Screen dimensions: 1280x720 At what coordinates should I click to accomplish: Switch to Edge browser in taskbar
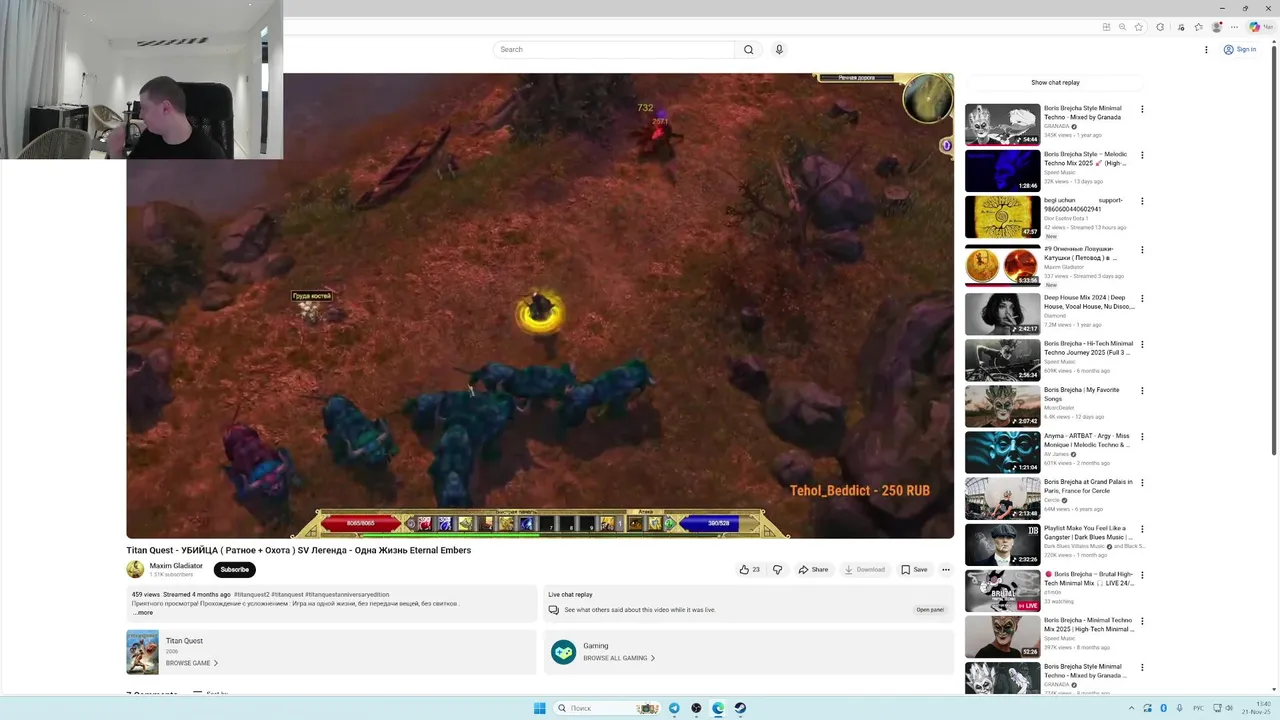click(718, 708)
